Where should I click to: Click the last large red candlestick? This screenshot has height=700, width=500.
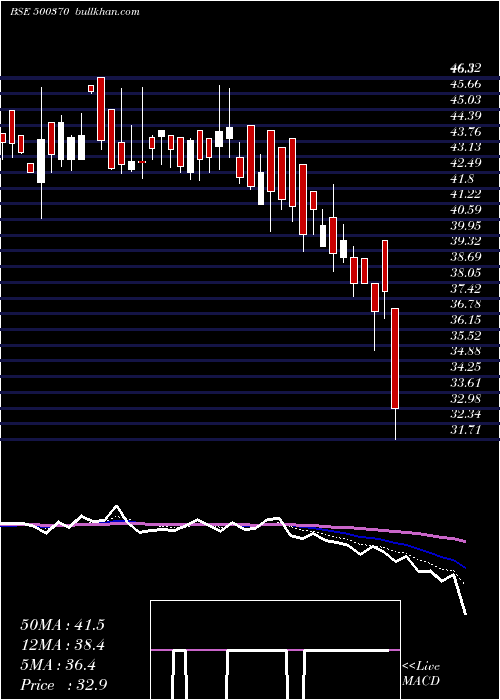[395, 358]
